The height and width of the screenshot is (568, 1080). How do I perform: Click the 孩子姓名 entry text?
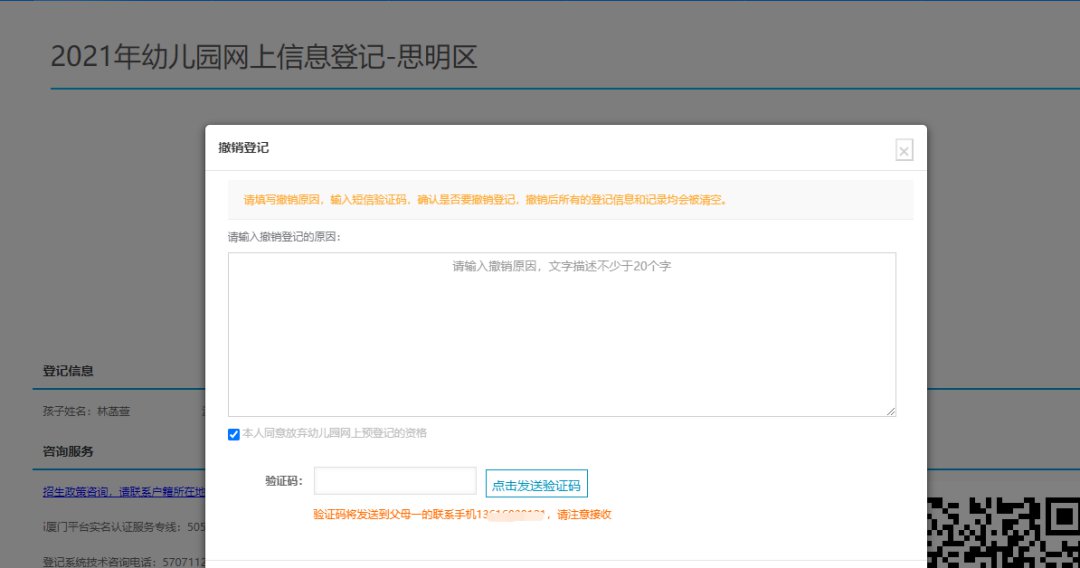coord(86,411)
